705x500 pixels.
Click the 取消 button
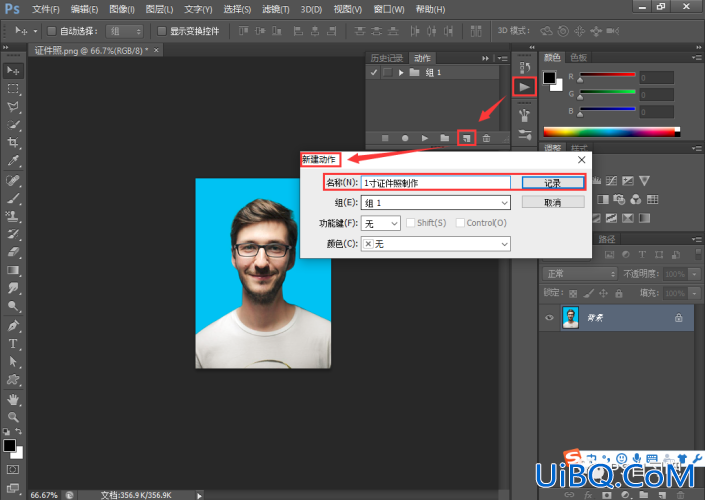553,202
